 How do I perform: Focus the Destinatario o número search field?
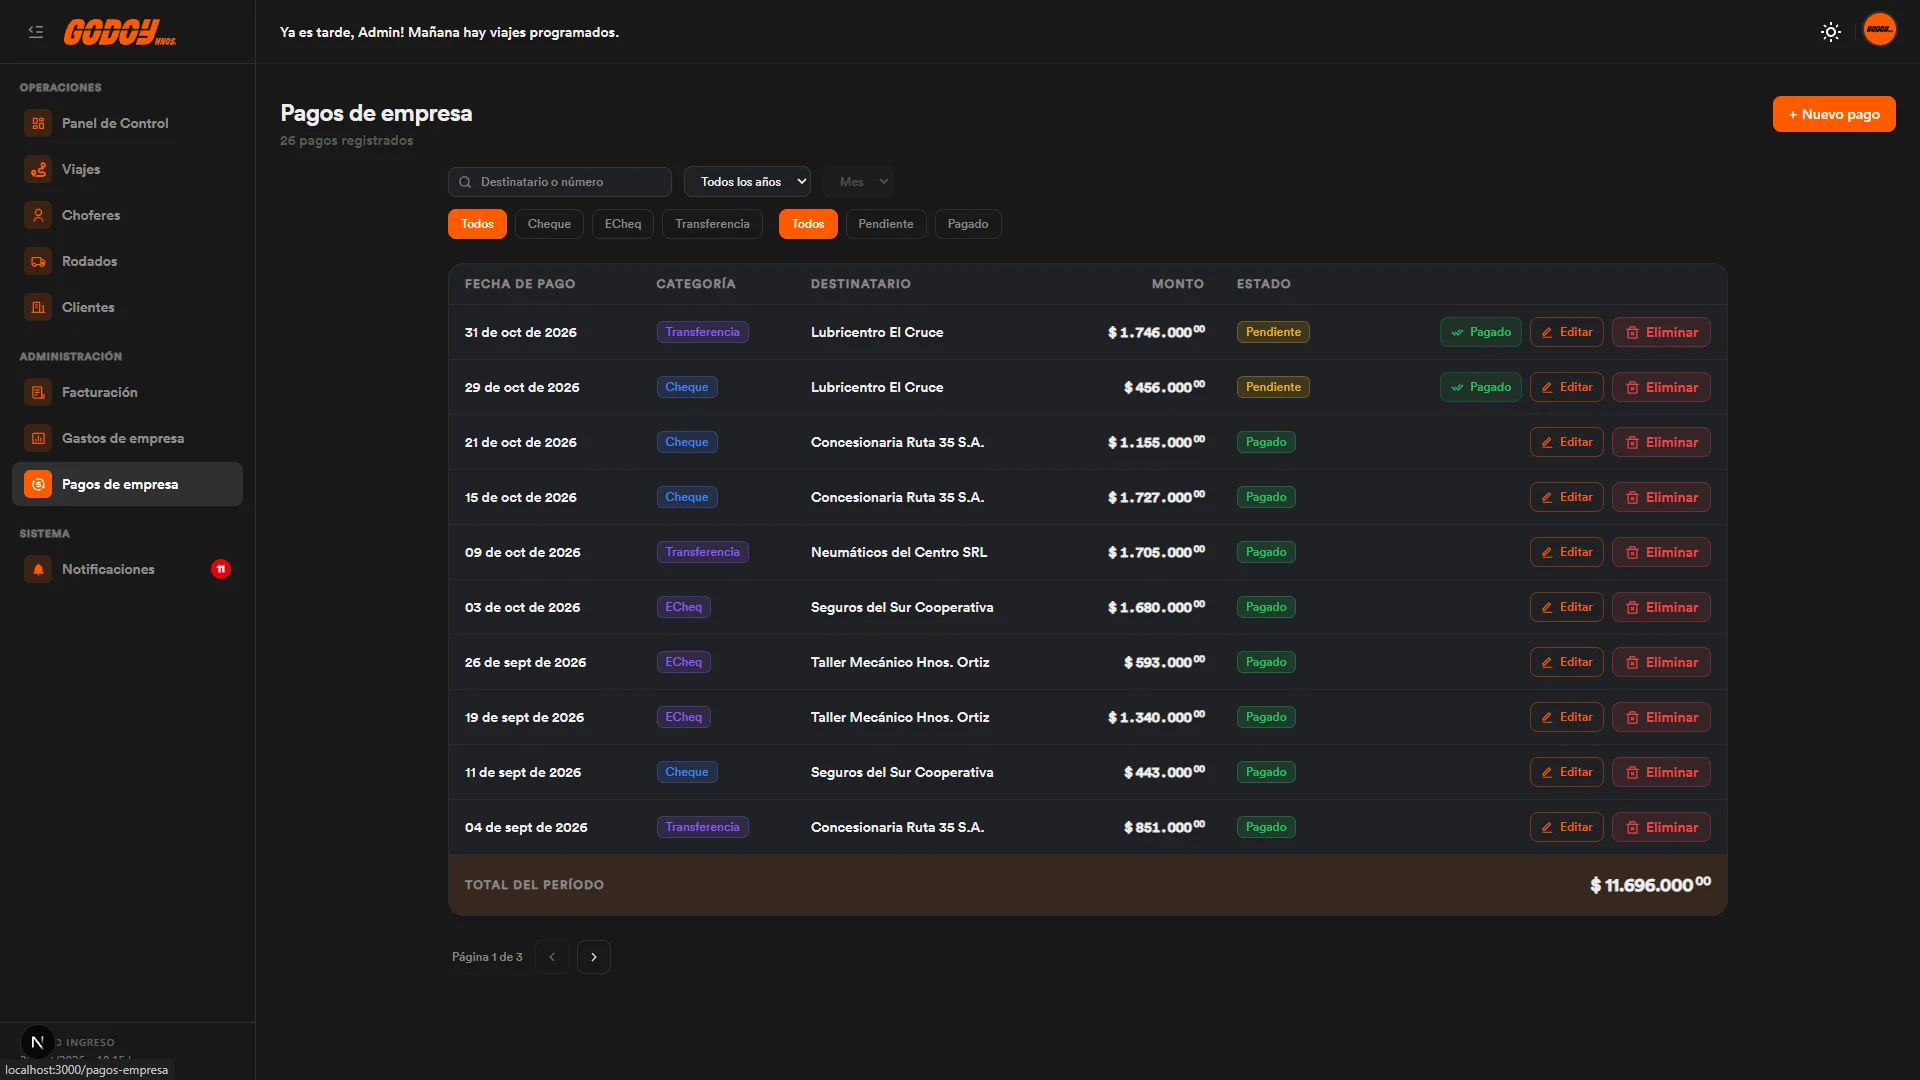pos(560,182)
